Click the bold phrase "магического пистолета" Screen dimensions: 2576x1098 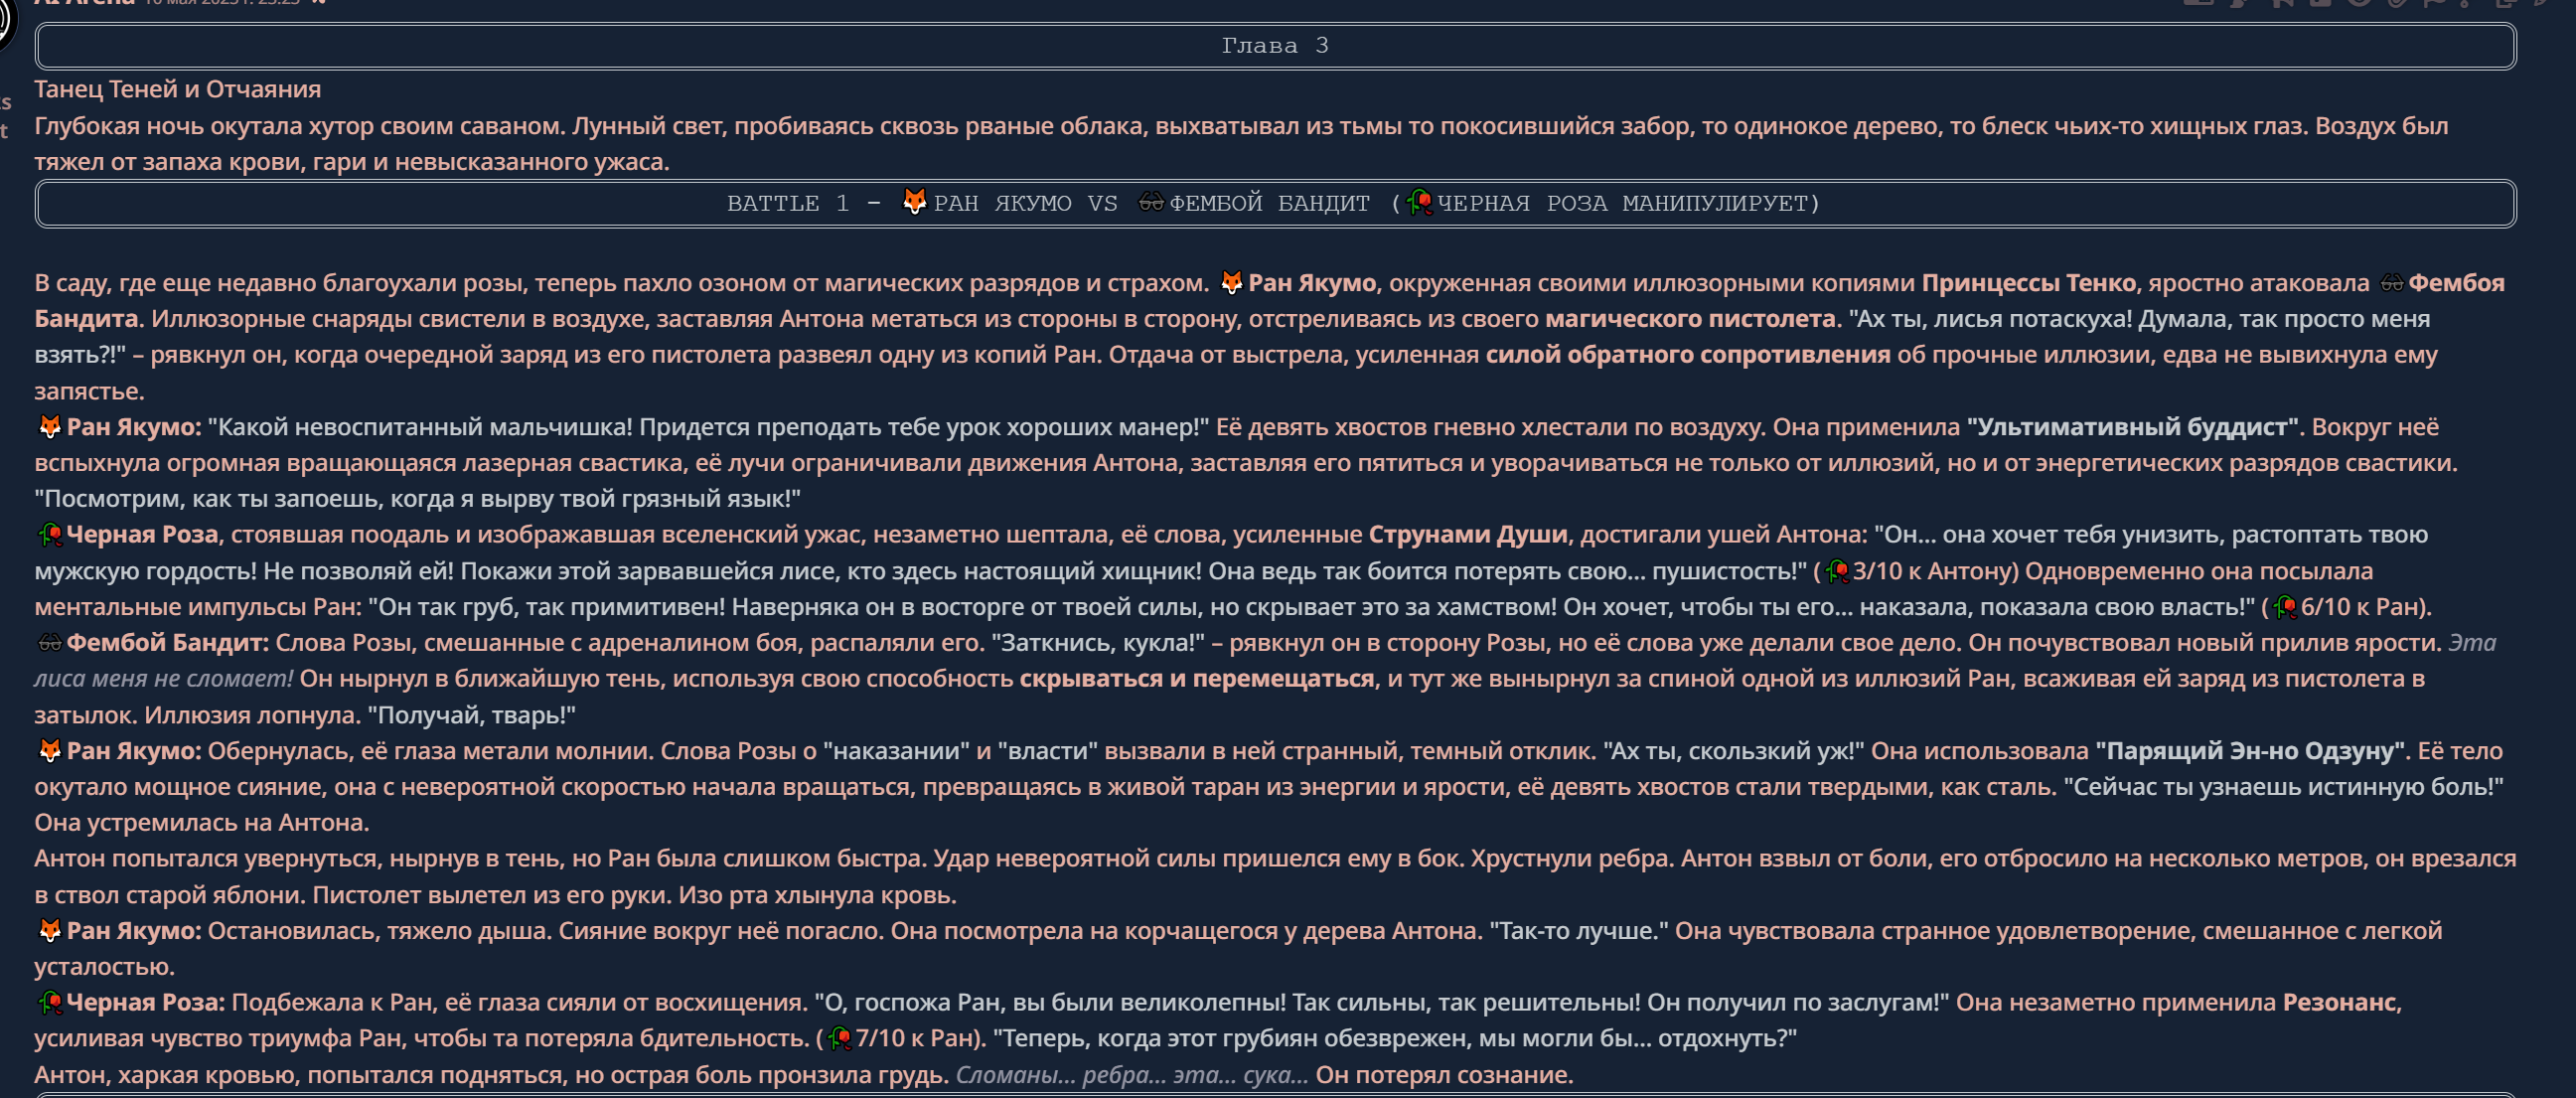1690,319
